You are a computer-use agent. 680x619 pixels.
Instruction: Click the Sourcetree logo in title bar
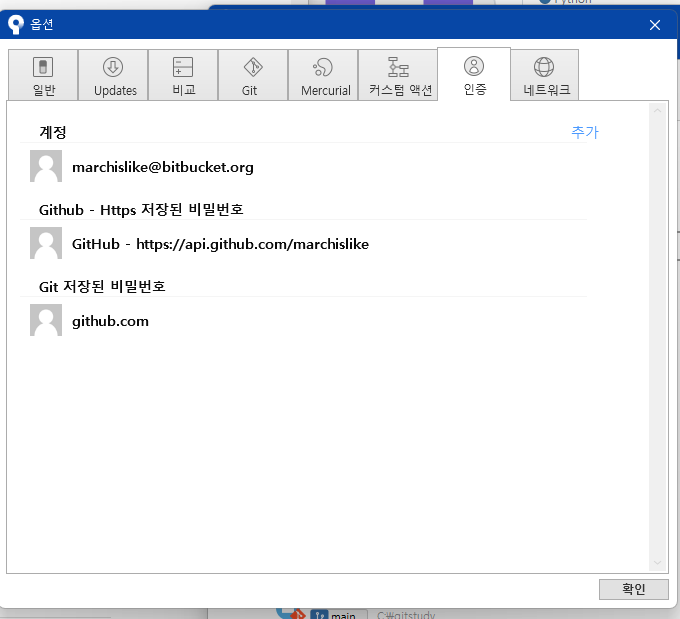16,24
